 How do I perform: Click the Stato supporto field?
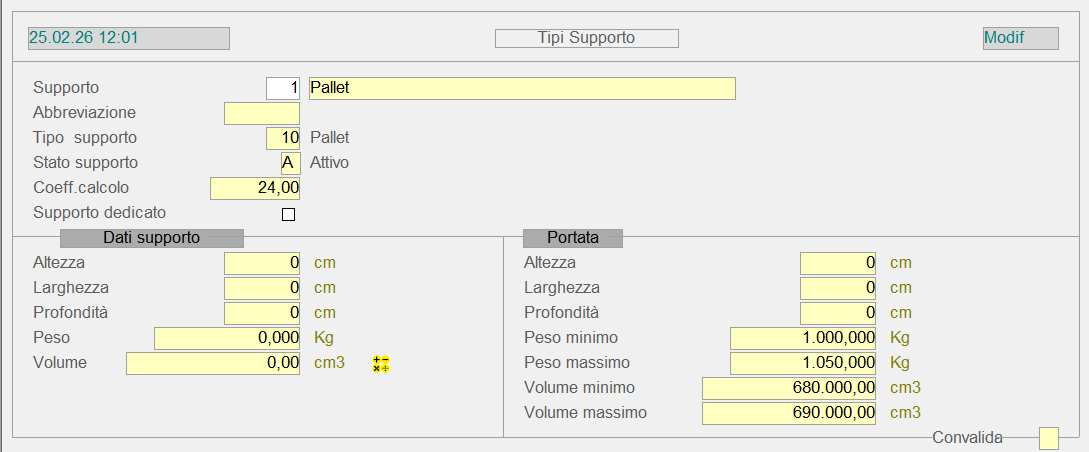290,163
